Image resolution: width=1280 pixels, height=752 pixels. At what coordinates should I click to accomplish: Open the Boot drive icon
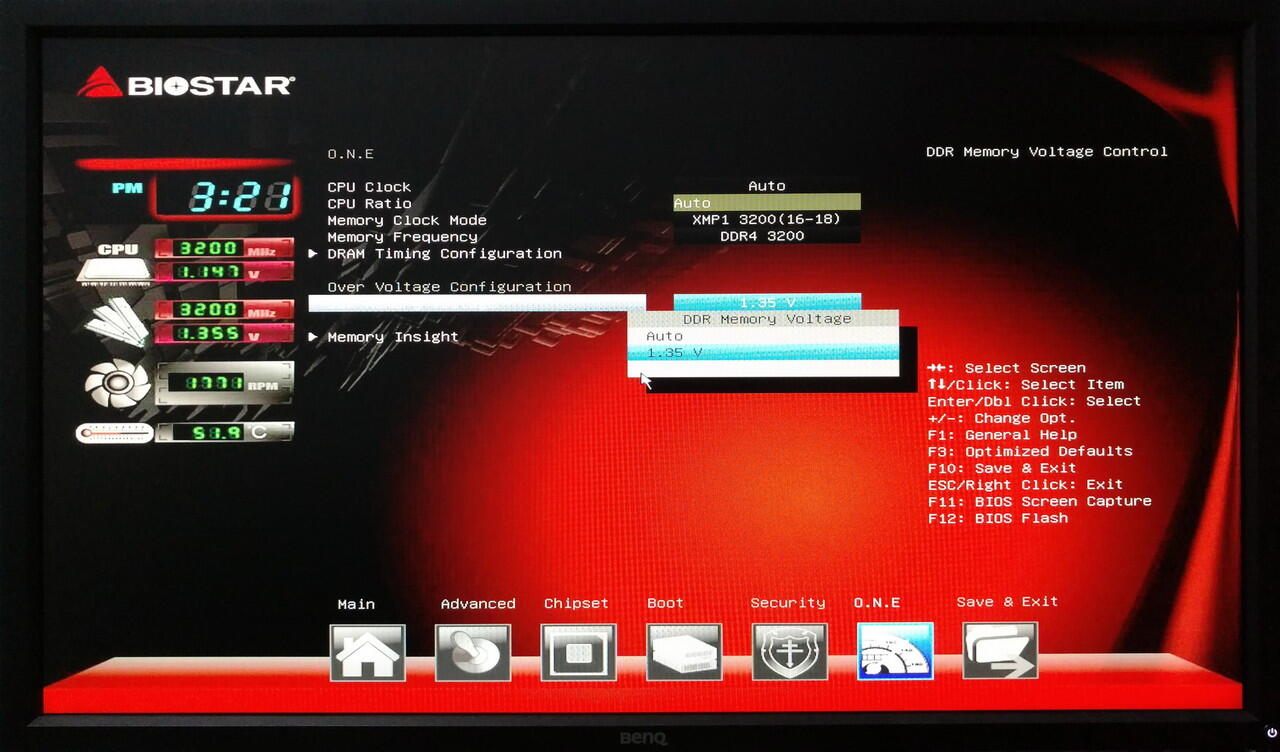pos(684,652)
